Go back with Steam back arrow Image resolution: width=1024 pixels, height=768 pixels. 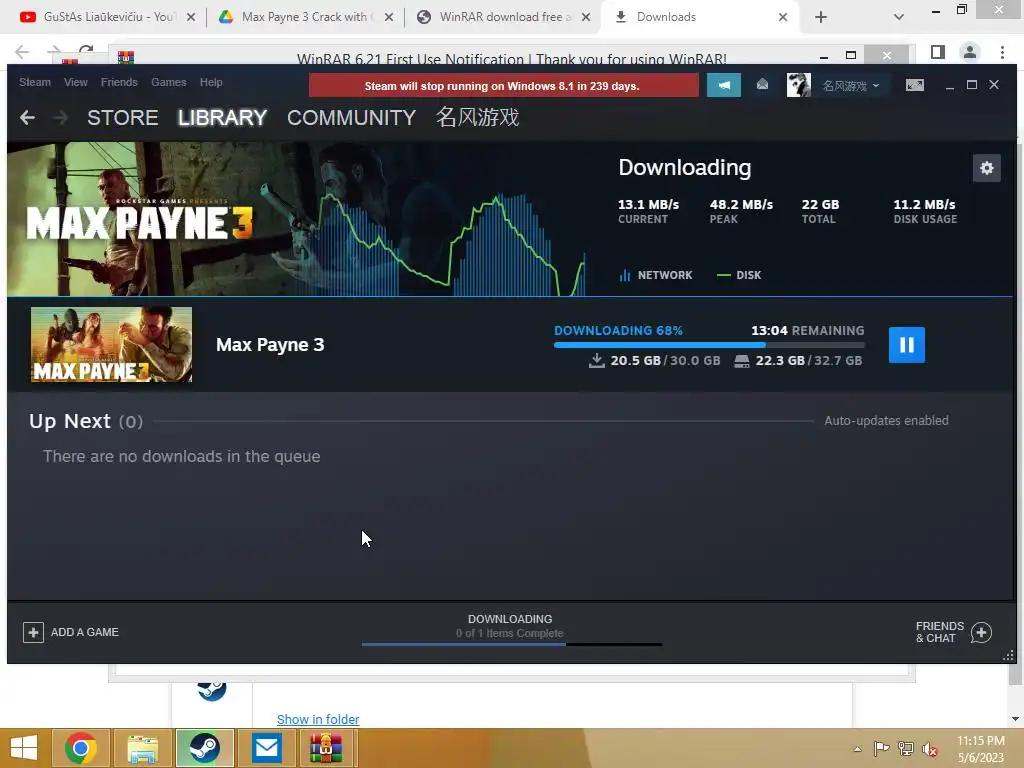27,118
